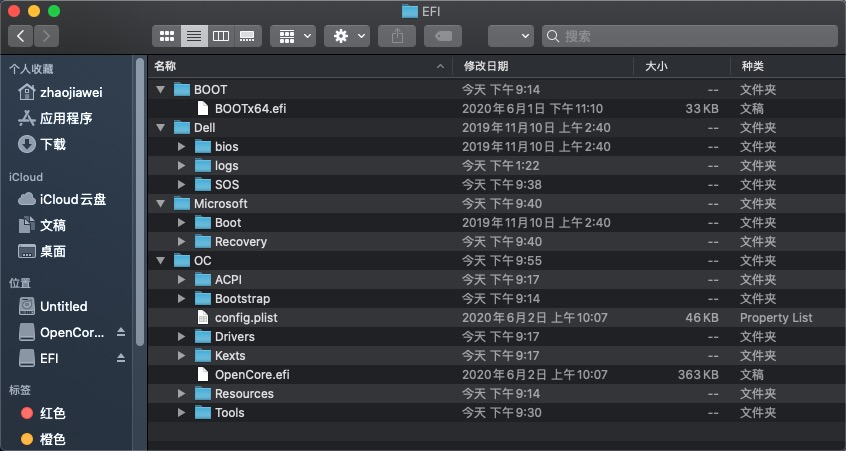Select the config.plist file icon
This screenshot has height=451, width=846.
[202, 317]
